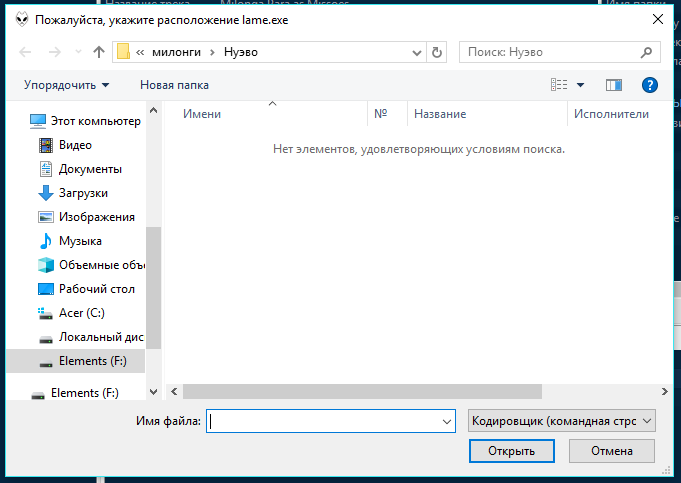Select Музыка folder in sidebar
The image size is (681, 483).
80,241
